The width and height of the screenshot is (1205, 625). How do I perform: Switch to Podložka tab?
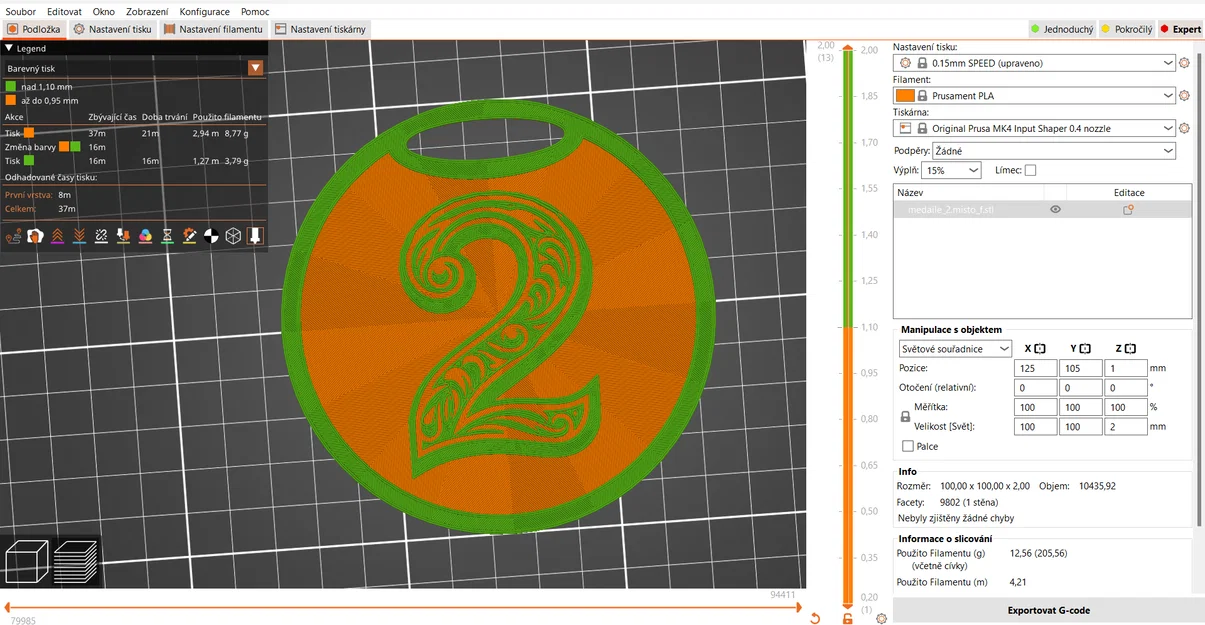click(35, 29)
